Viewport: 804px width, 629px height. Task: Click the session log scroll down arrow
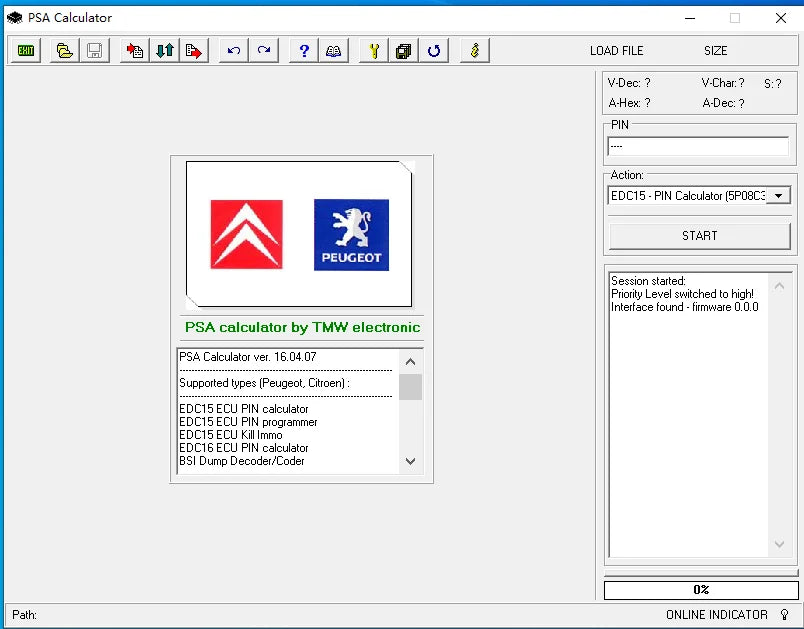(779, 544)
